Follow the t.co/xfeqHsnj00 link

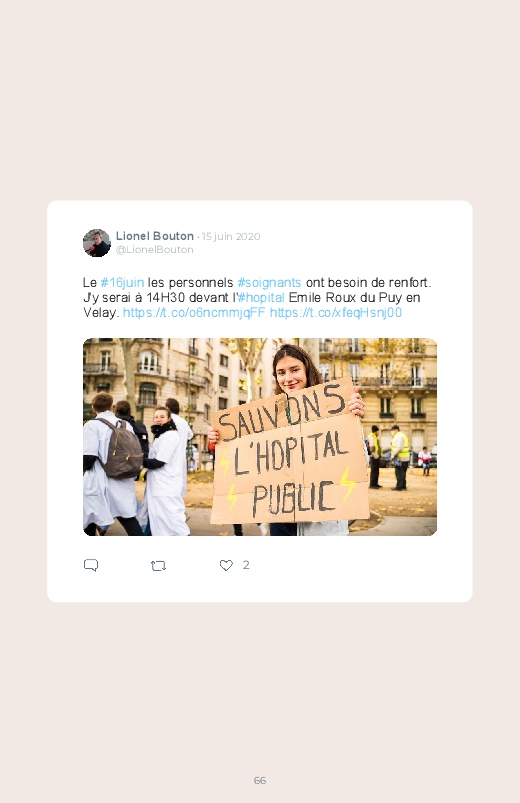(x=336, y=312)
